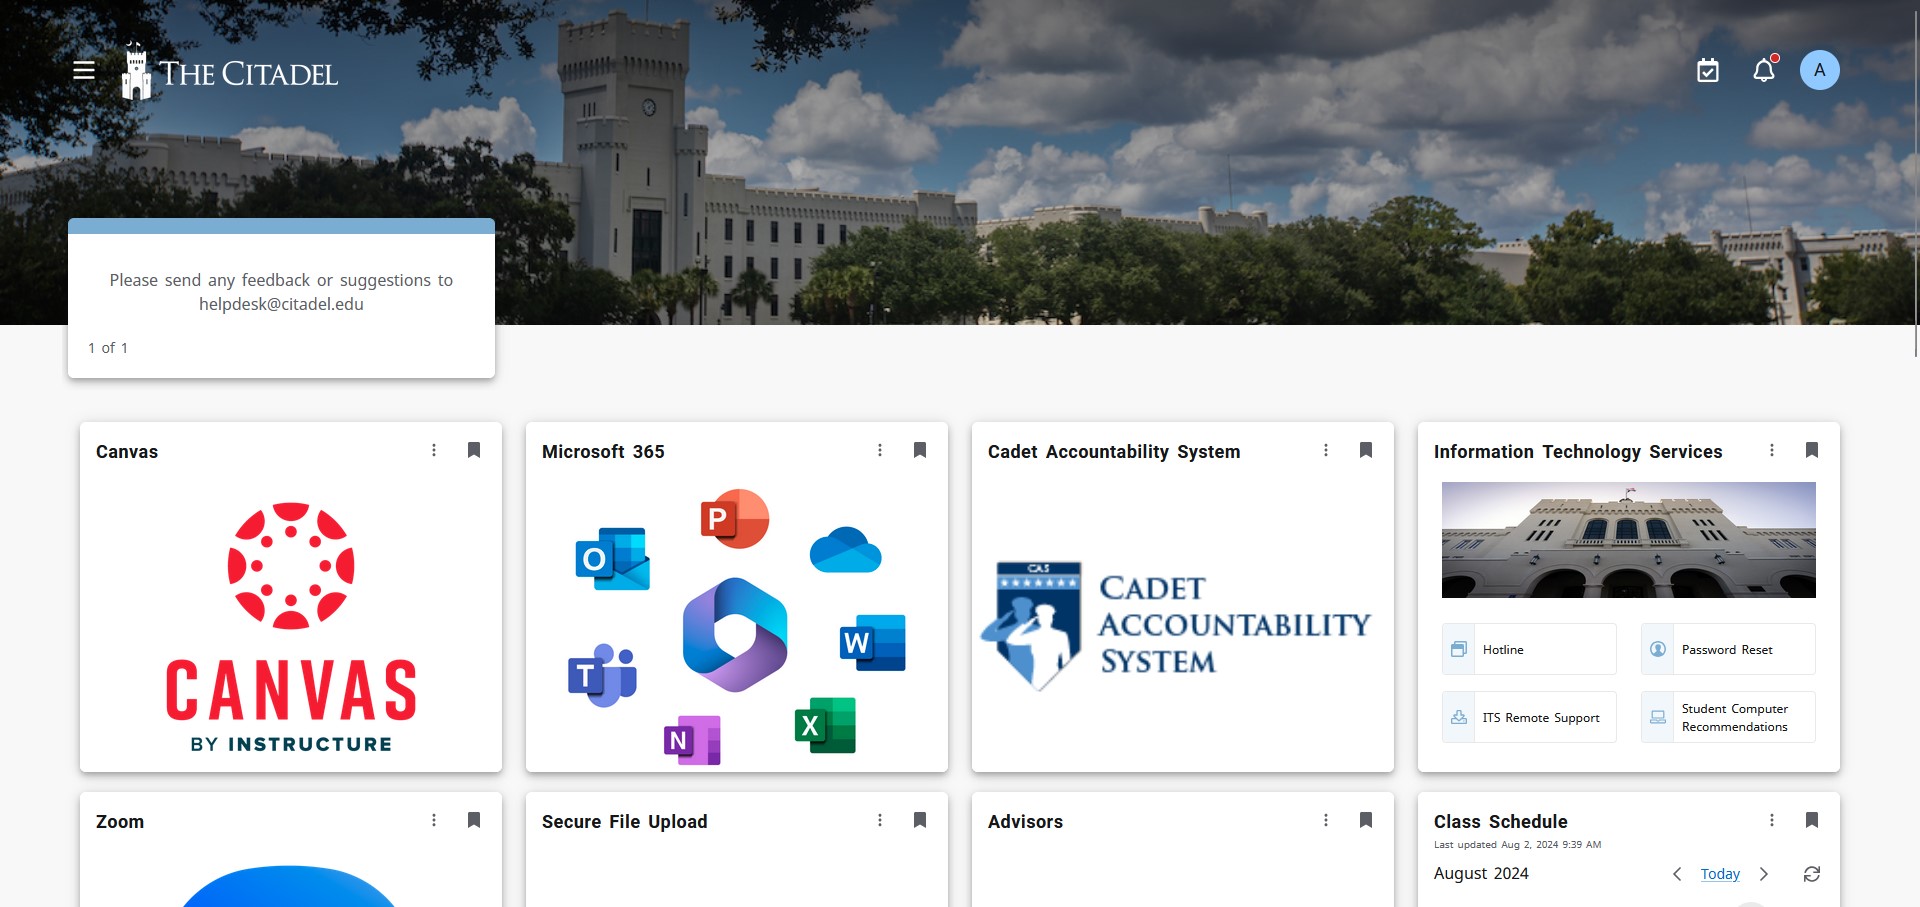The width and height of the screenshot is (1920, 907).
Task: Open Information Technology Services card options menu
Action: point(1772,450)
